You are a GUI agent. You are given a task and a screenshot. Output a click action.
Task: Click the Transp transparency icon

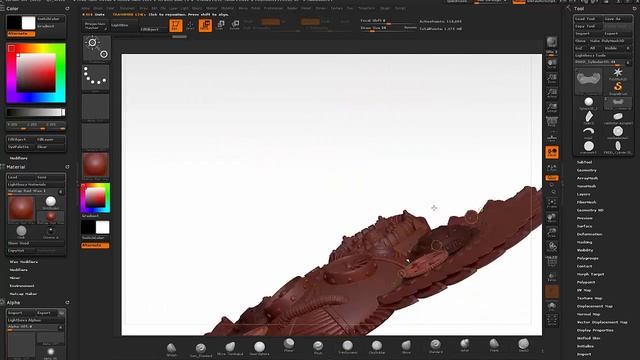pyautogui.click(x=552, y=276)
